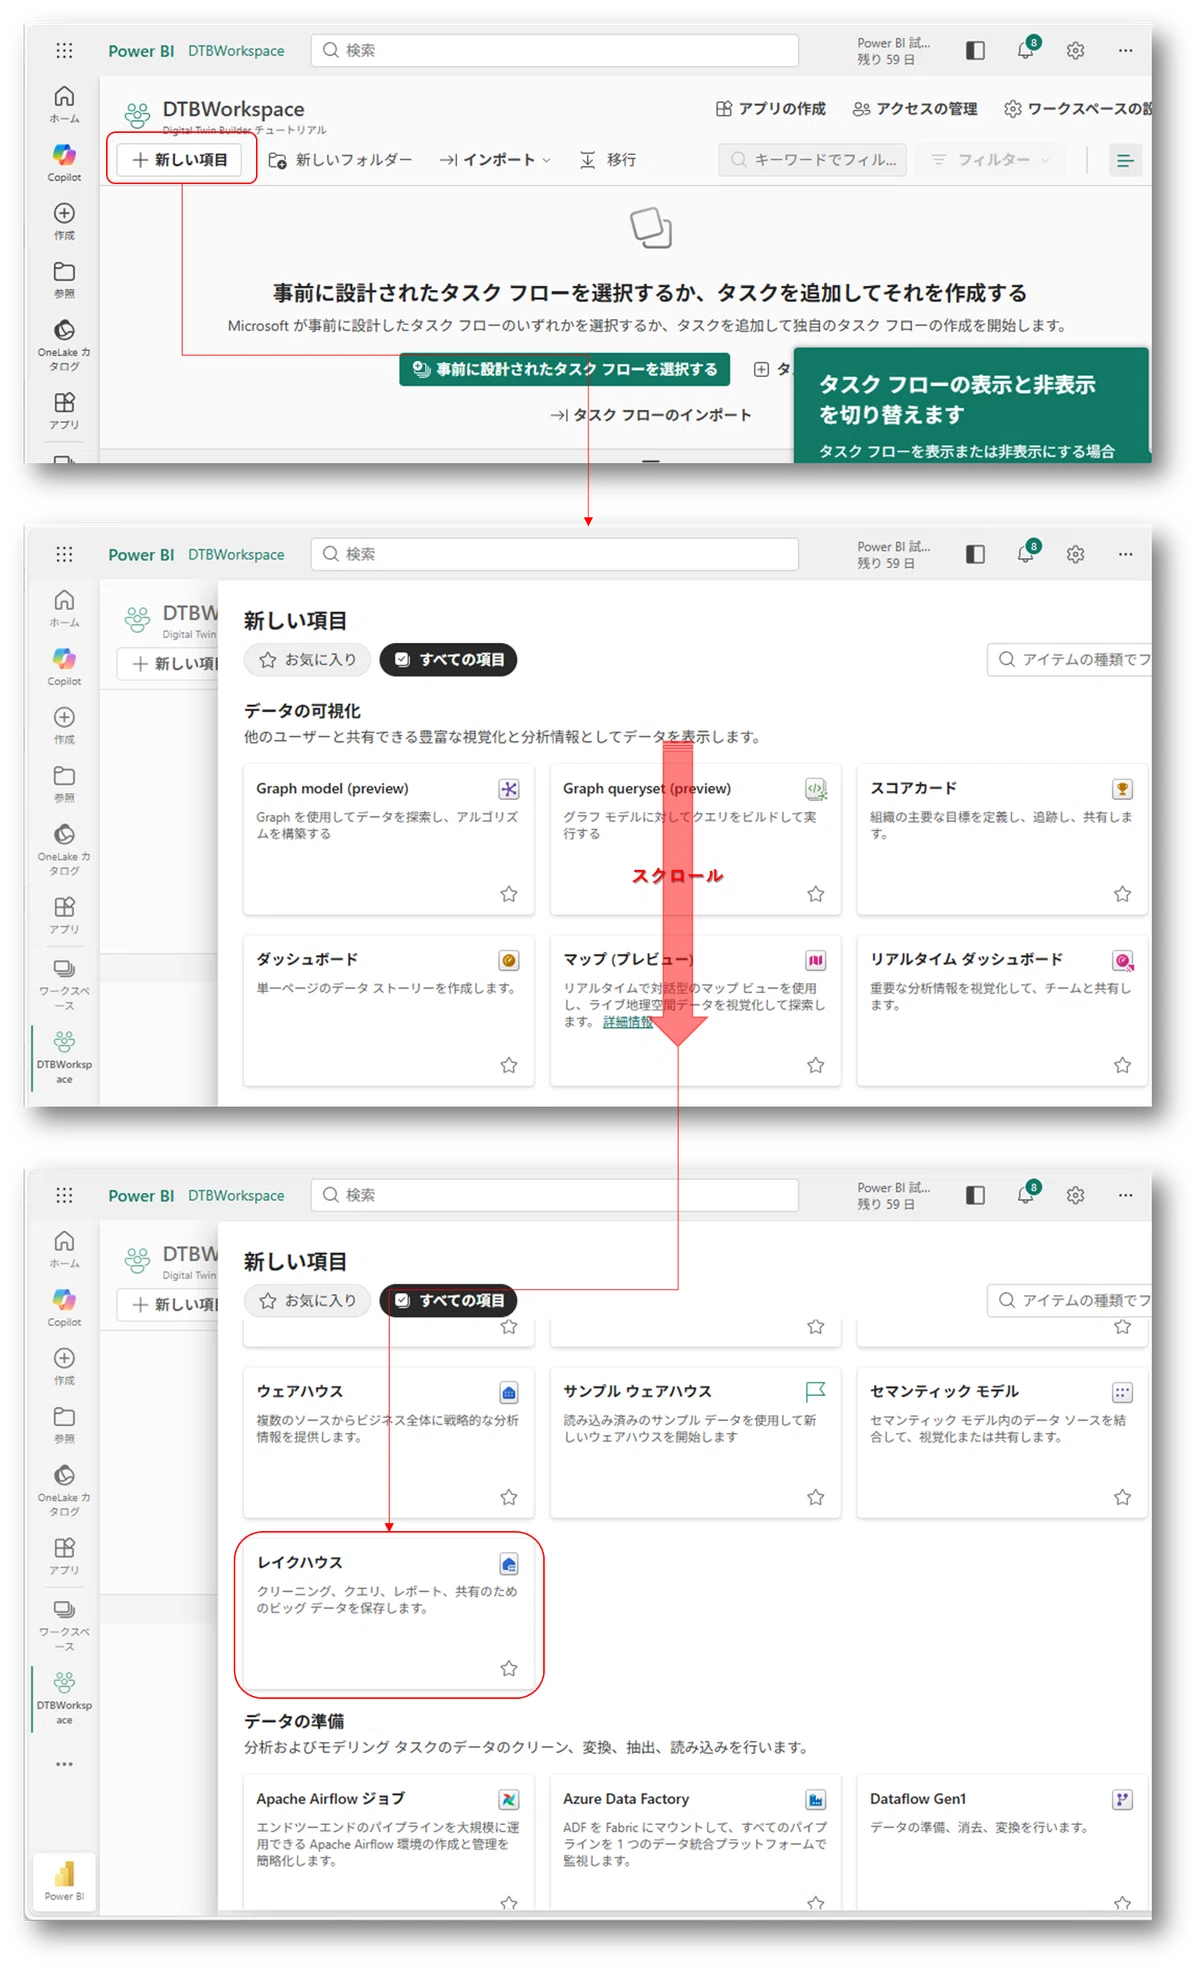Click アプリの作成 in top screenshot

click(x=771, y=109)
